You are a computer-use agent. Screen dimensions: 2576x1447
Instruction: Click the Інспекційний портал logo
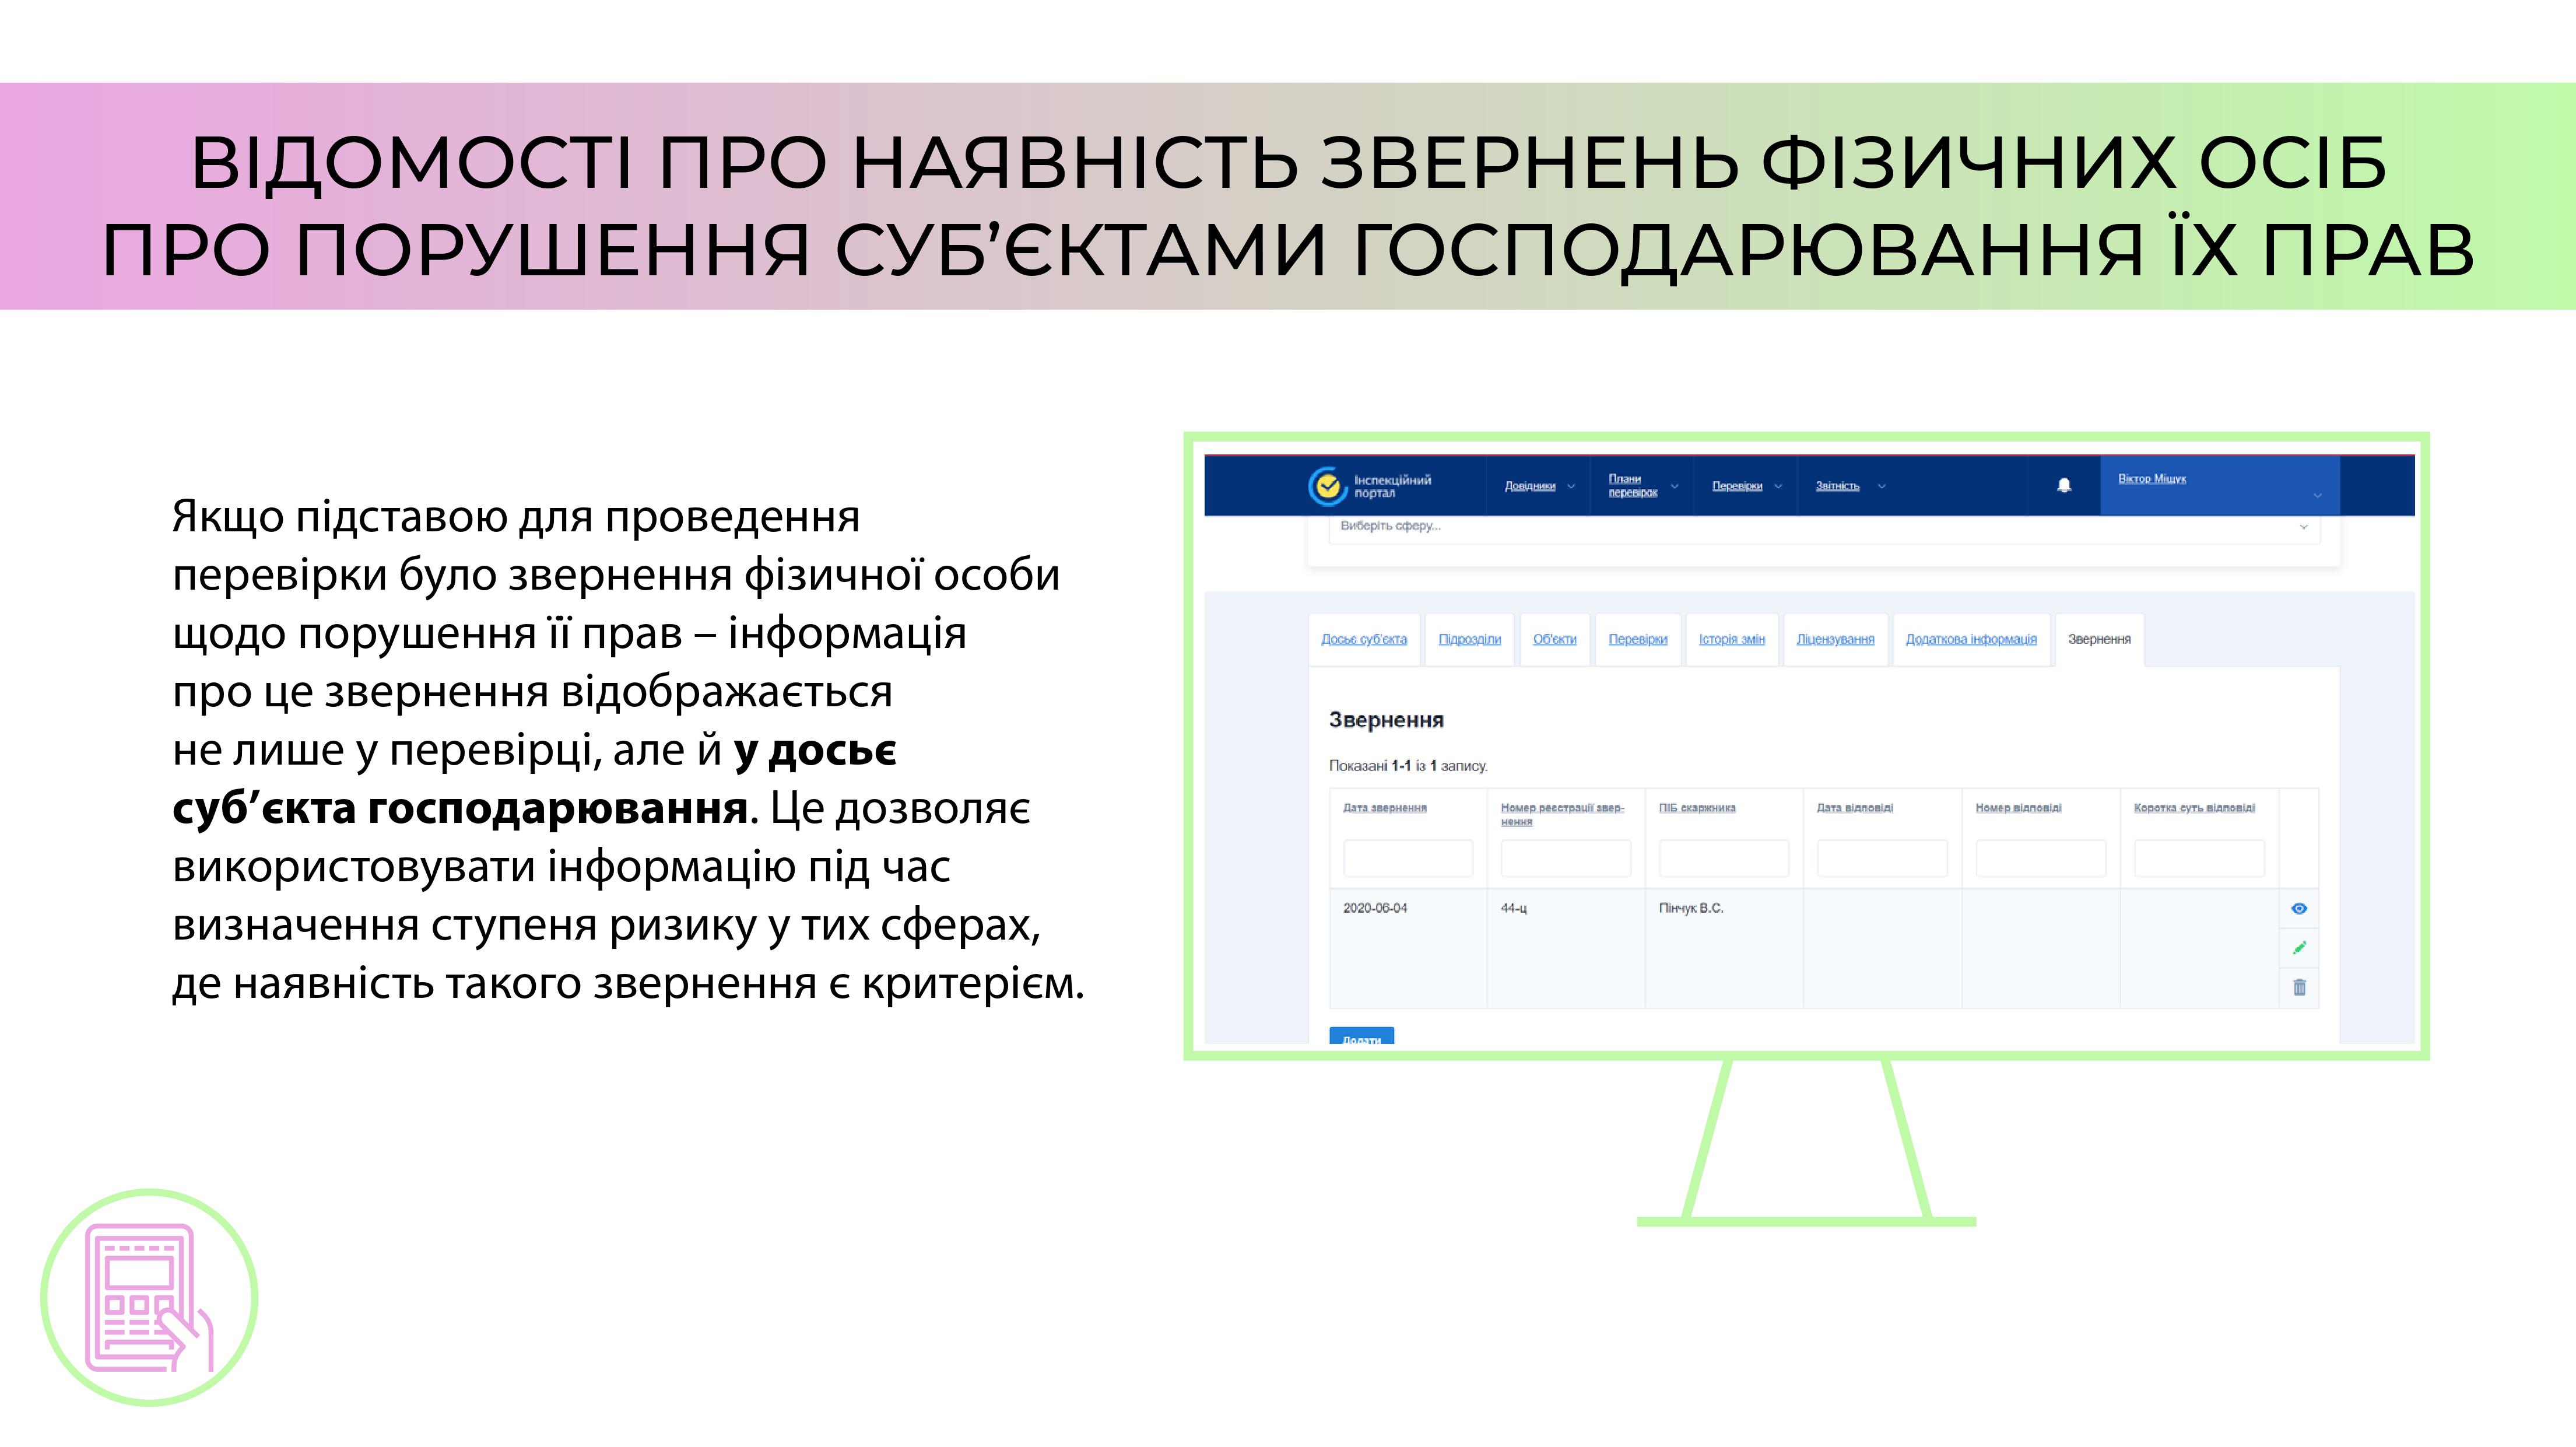click(x=1369, y=486)
